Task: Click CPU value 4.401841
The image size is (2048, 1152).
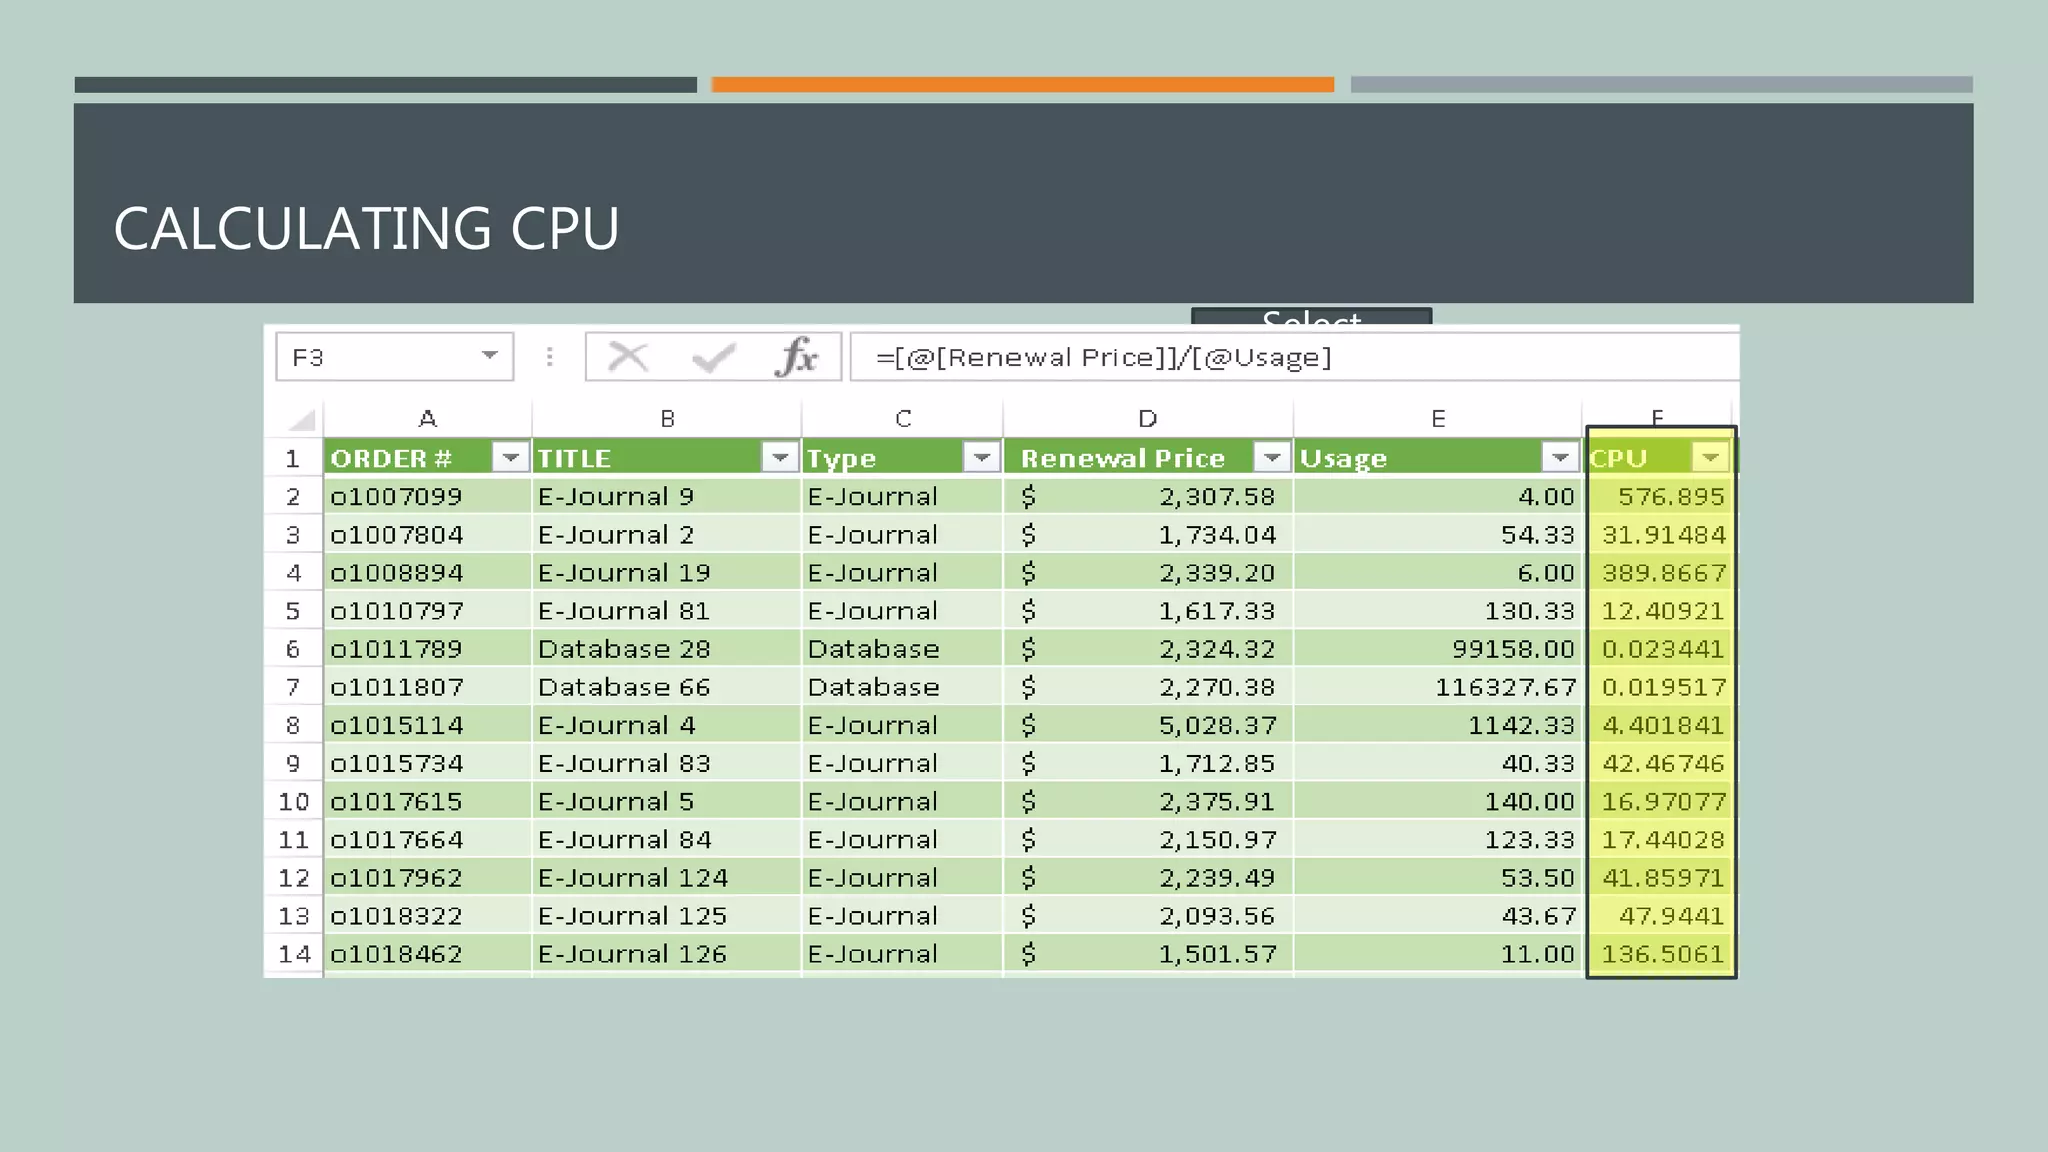Action: point(1661,725)
